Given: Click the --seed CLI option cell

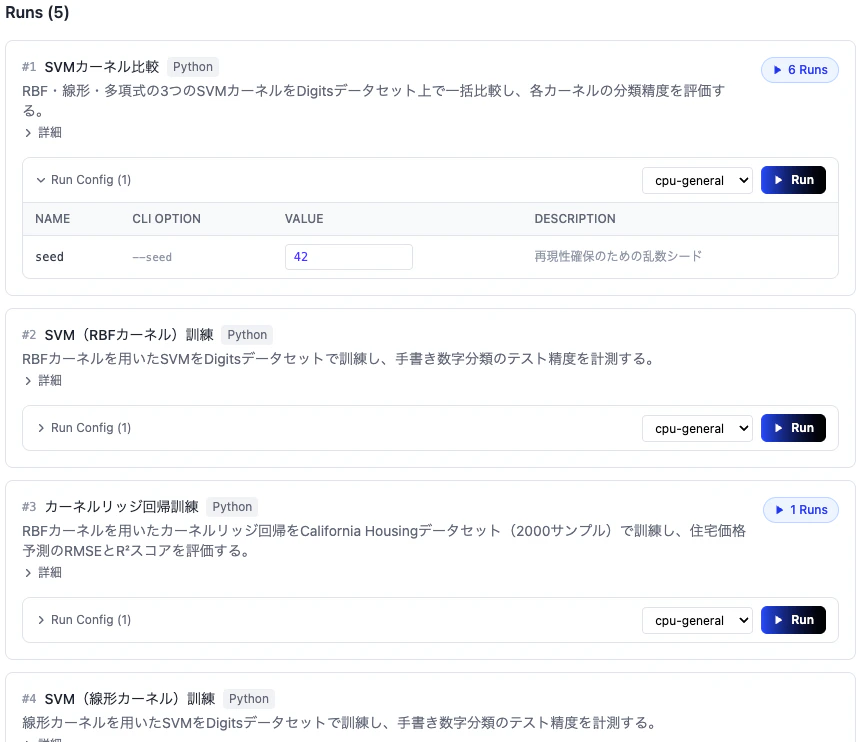Looking at the screenshot, I should pyautogui.click(x=152, y=257).
